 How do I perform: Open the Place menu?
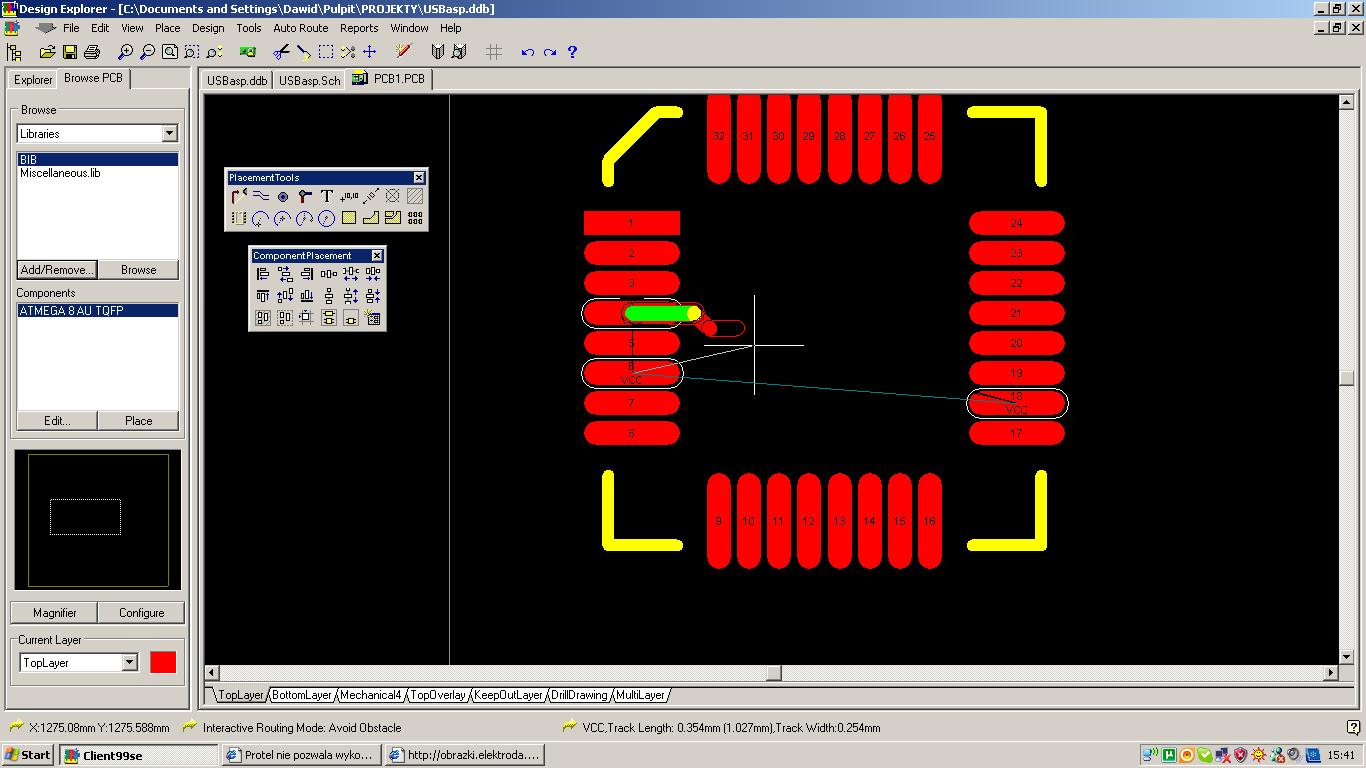(x=167, y=28)
